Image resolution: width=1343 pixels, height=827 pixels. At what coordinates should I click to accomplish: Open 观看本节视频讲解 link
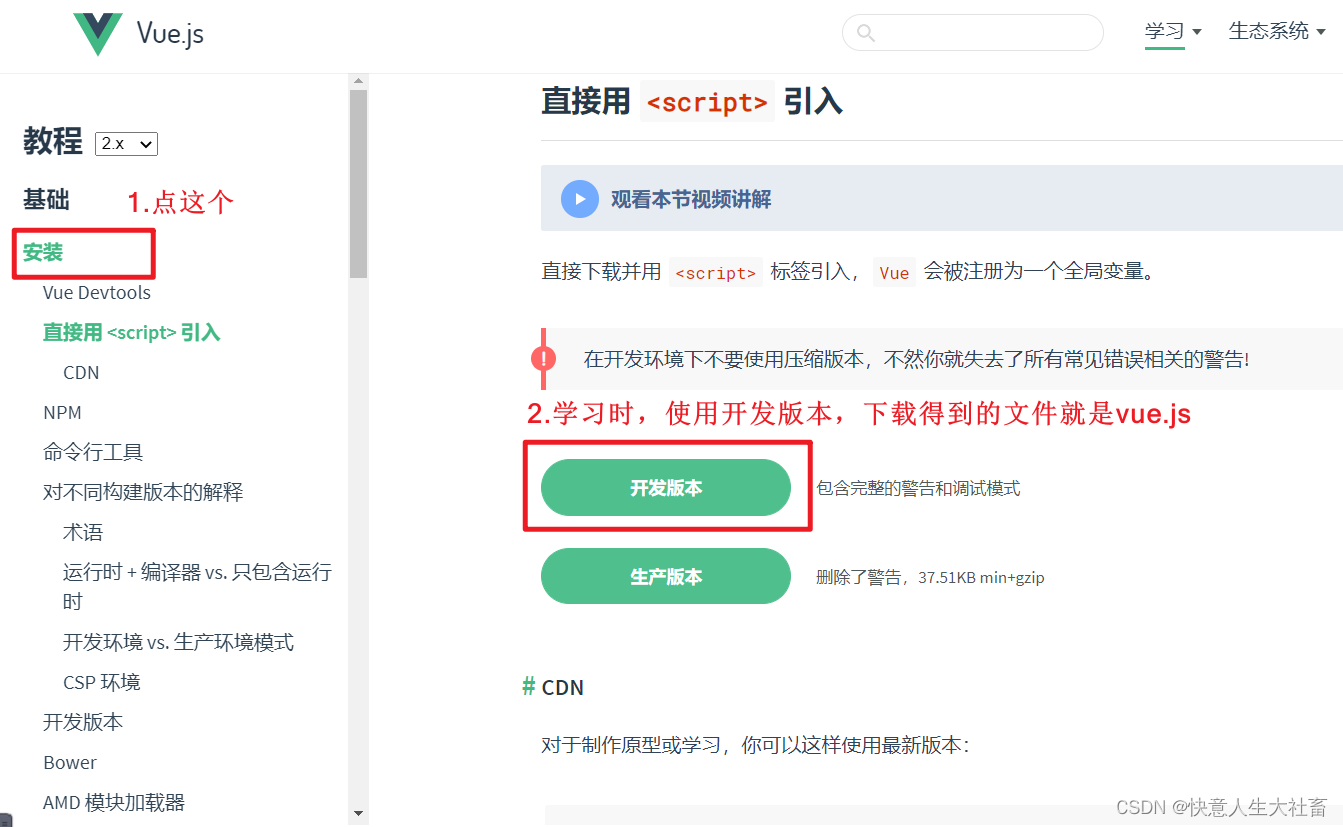tap(691, 199)
